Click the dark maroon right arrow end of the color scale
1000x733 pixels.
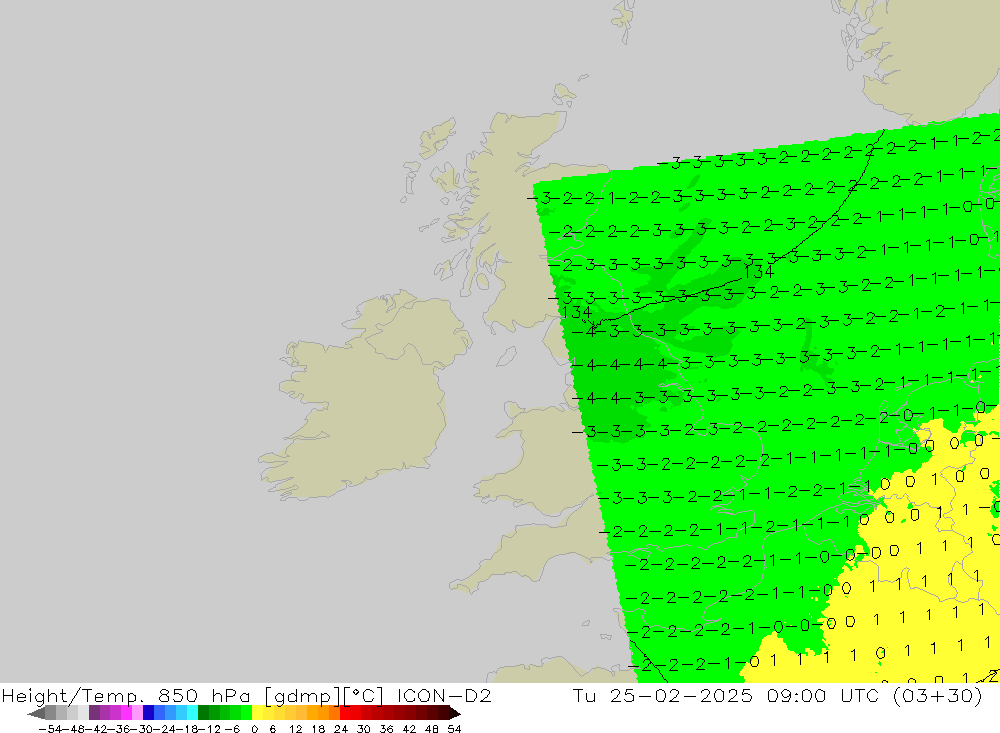[x=455, y=713]
